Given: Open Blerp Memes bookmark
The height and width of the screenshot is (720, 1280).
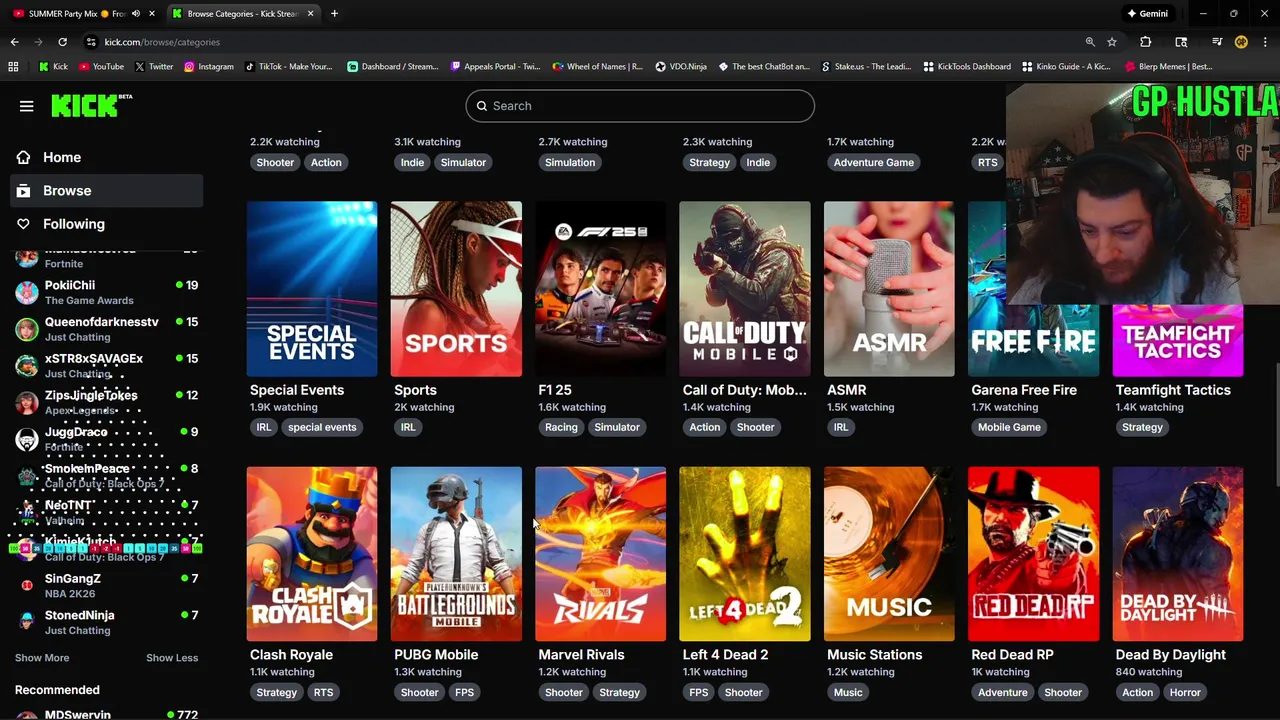Looking at the screenshot, I should click(x=1168, y=67).
